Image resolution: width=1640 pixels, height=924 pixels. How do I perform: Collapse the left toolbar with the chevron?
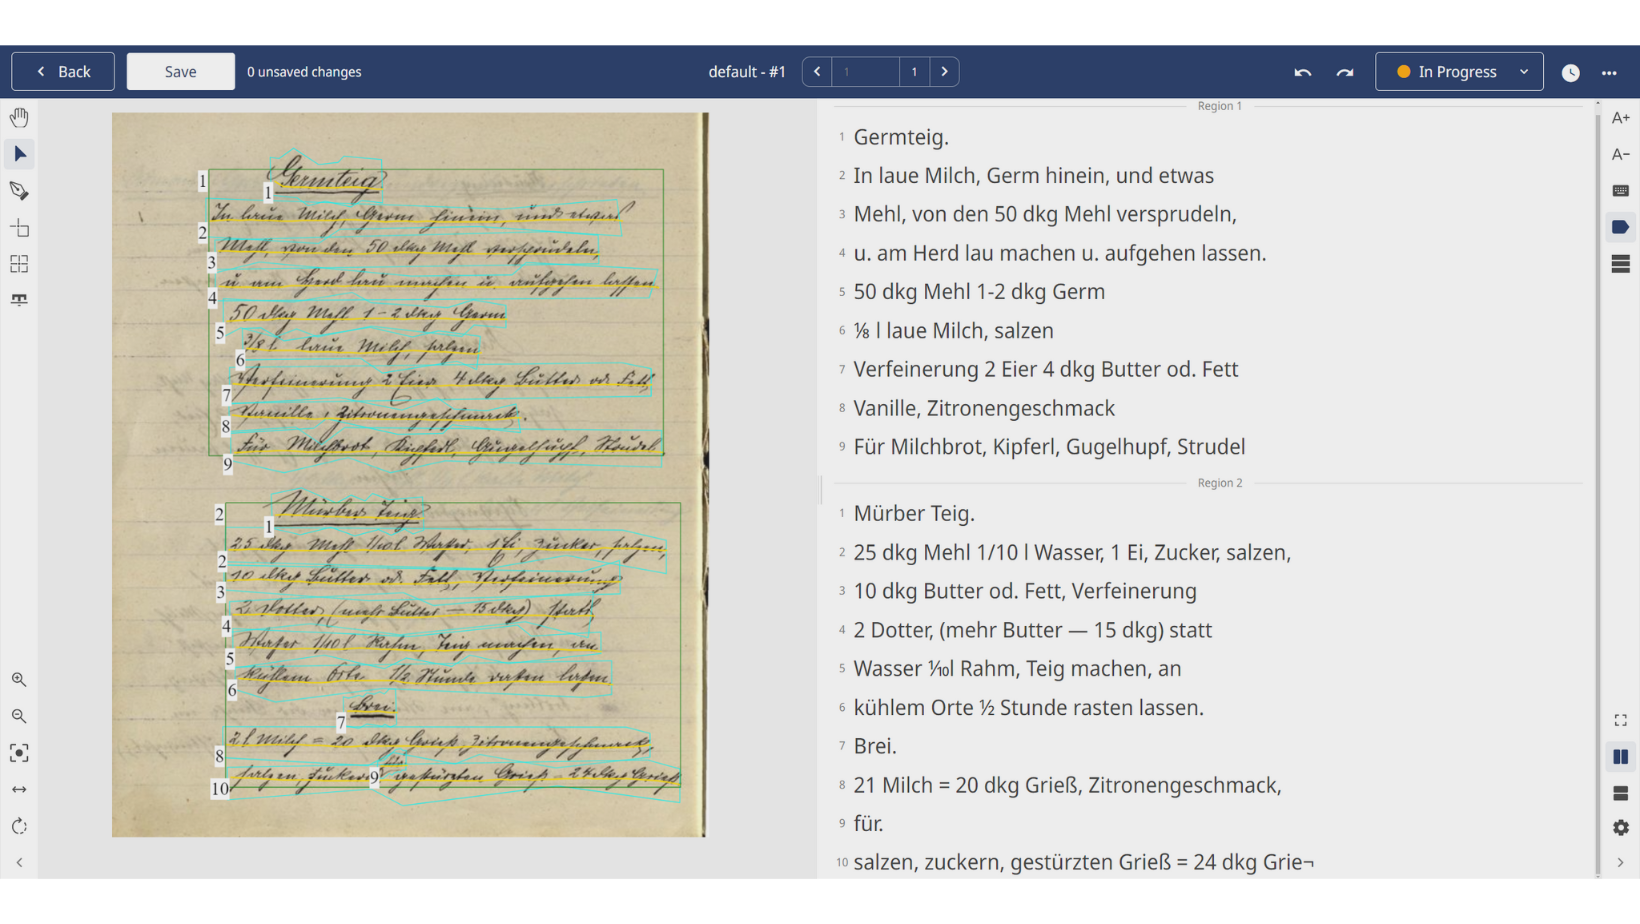[19, 862]
